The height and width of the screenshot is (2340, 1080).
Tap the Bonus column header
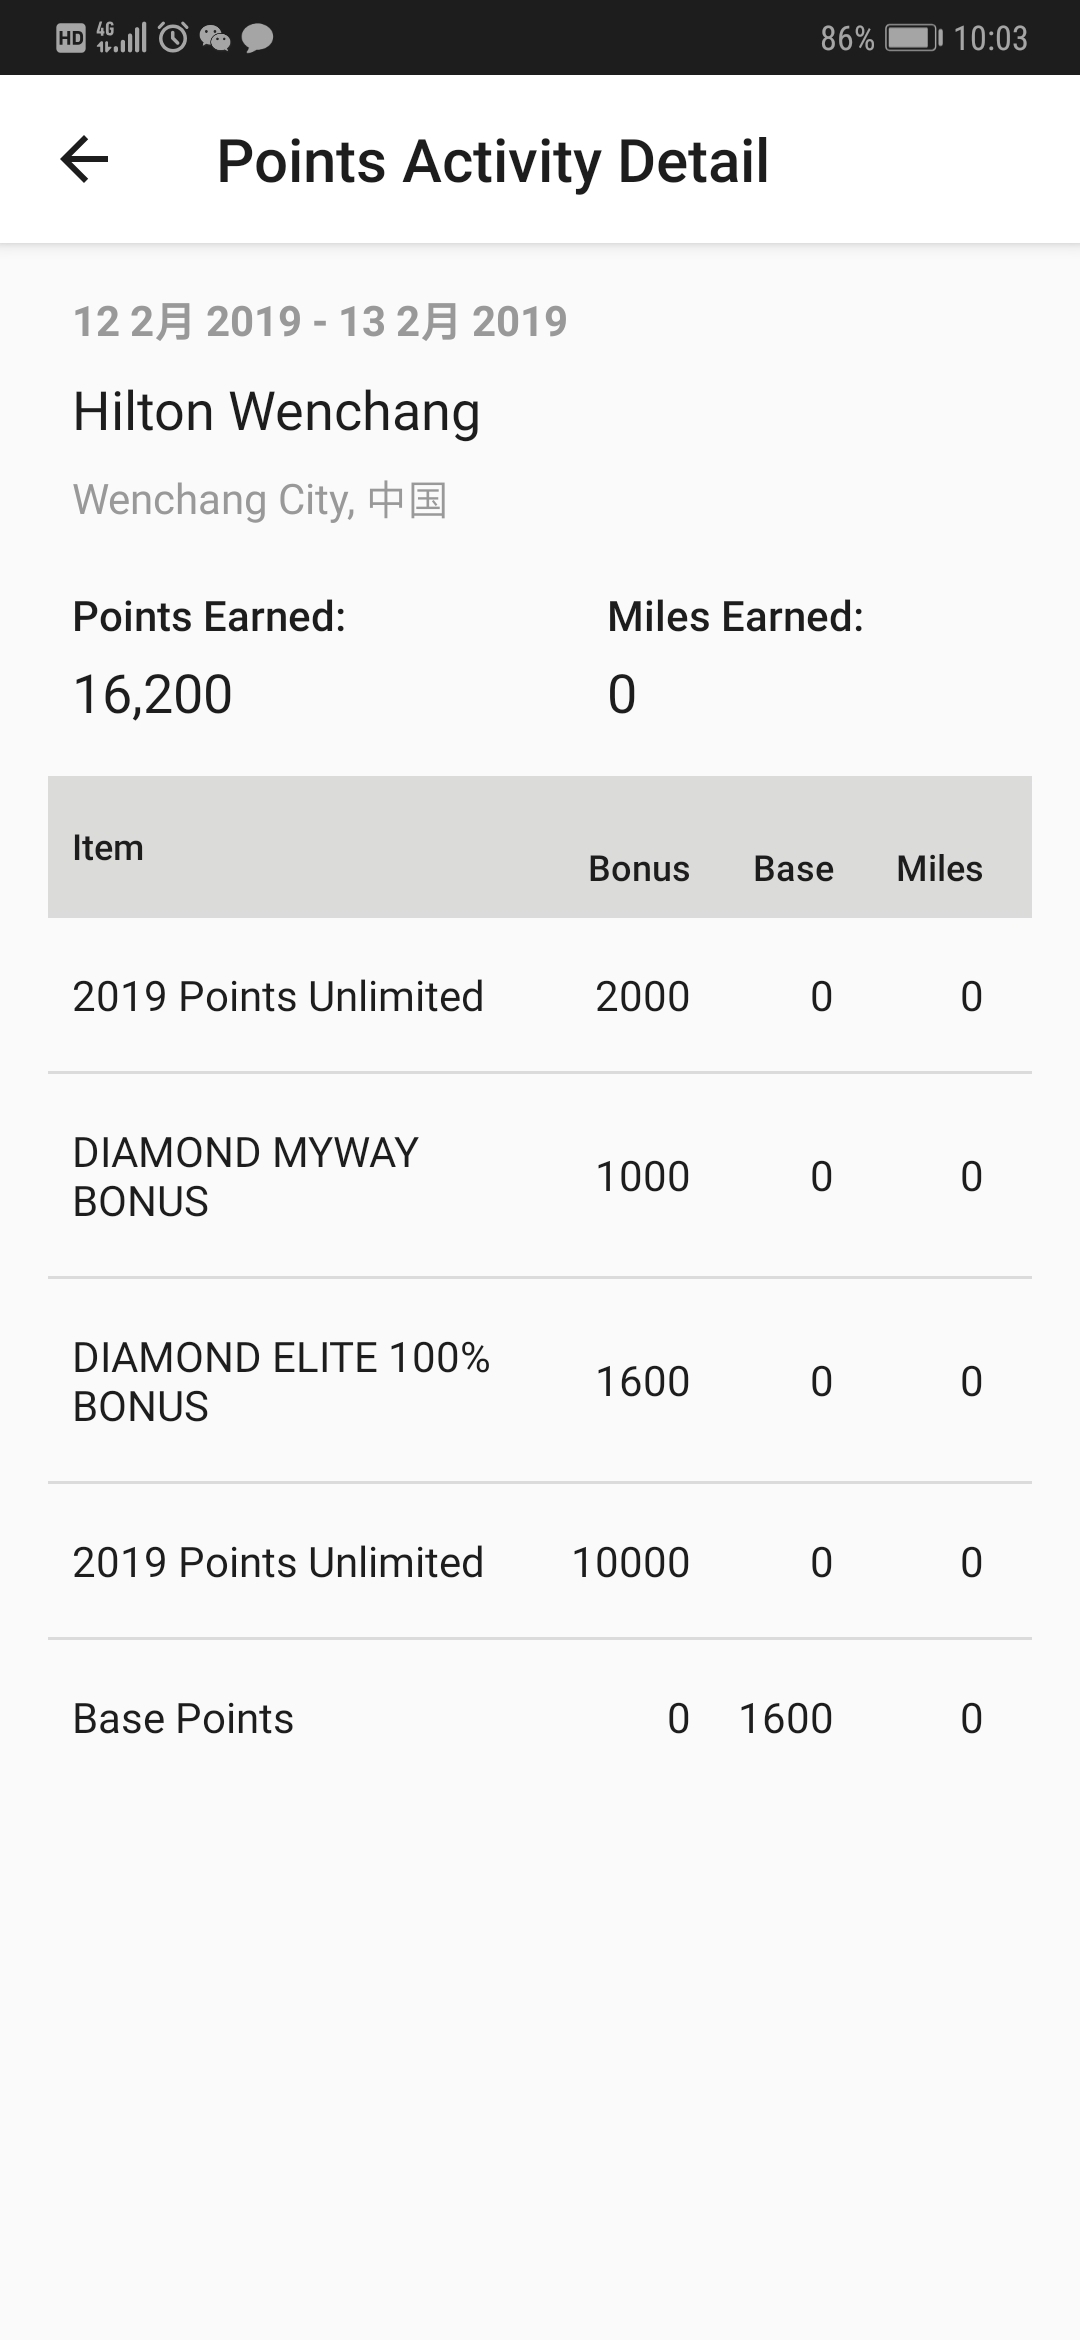(639, 868)
